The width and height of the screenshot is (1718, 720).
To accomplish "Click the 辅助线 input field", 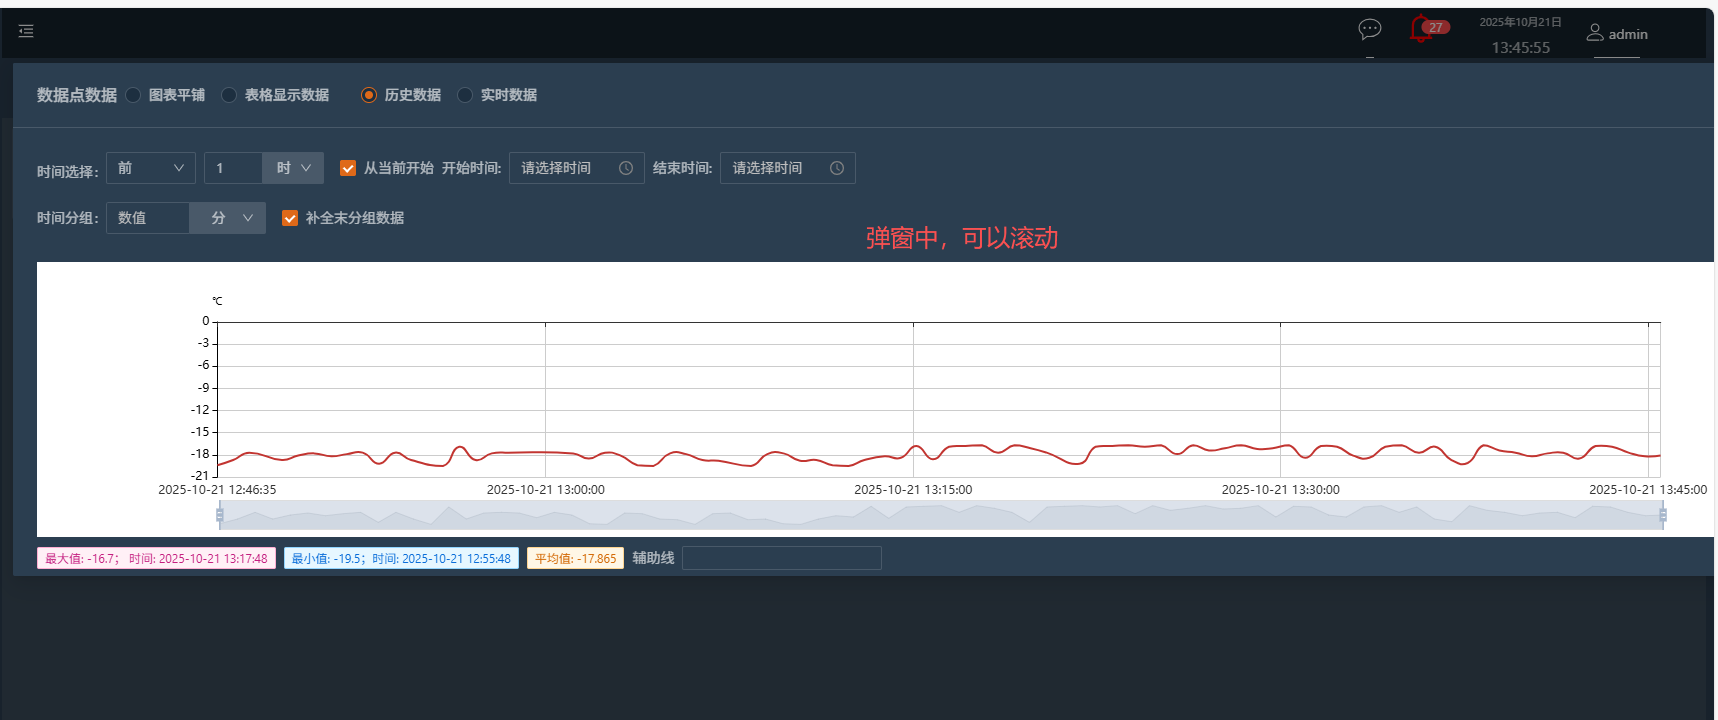I will pyautogui.click(x=781, y=558).
